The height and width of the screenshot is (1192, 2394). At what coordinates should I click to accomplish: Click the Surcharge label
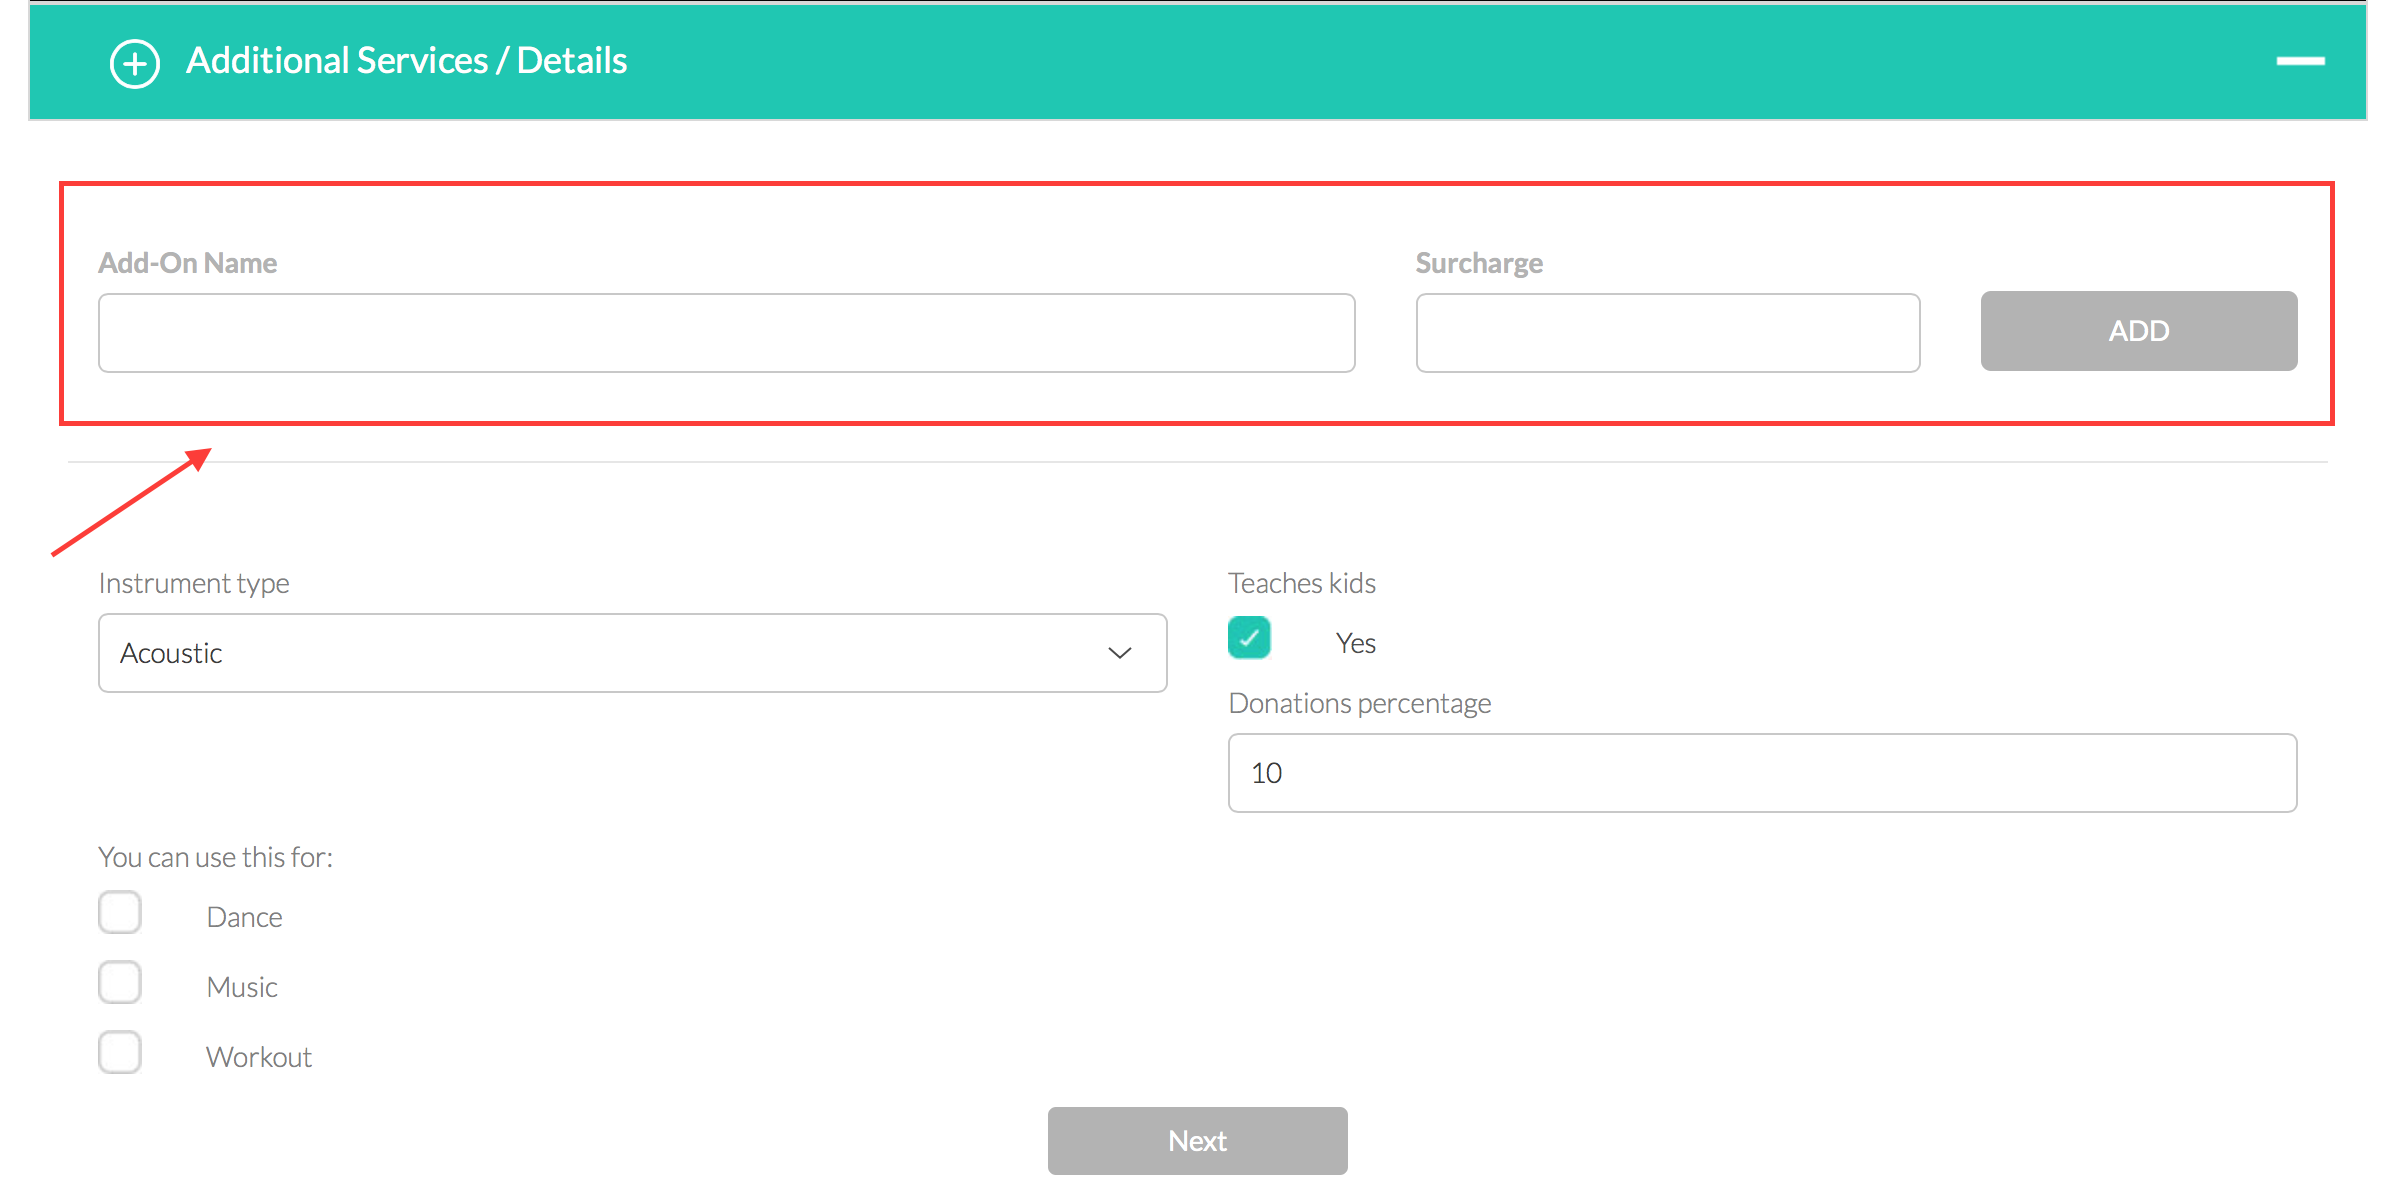(x=1479, y=263)
